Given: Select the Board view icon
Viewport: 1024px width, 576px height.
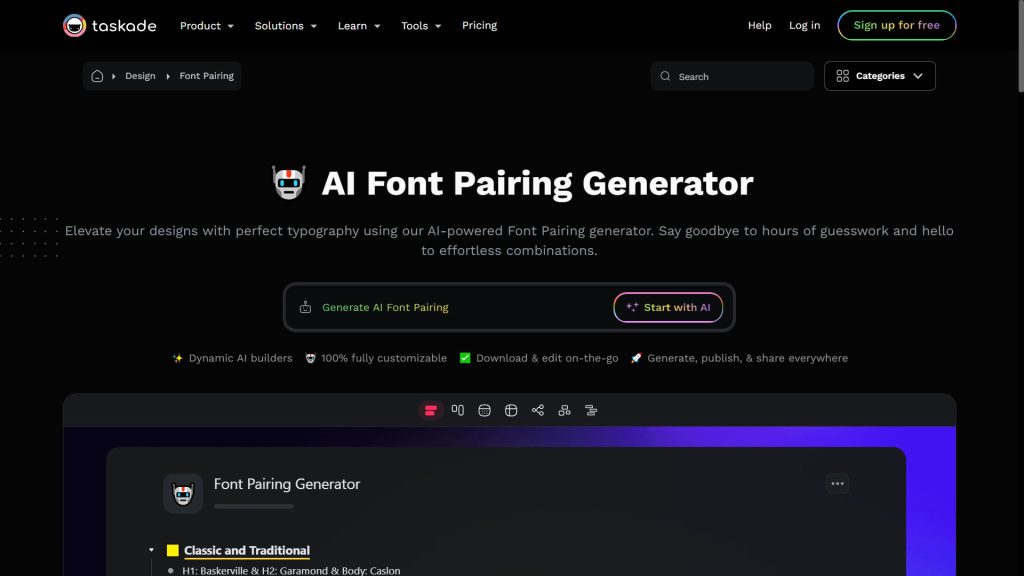Looking at the screenshot, I should tap(457, 410).
